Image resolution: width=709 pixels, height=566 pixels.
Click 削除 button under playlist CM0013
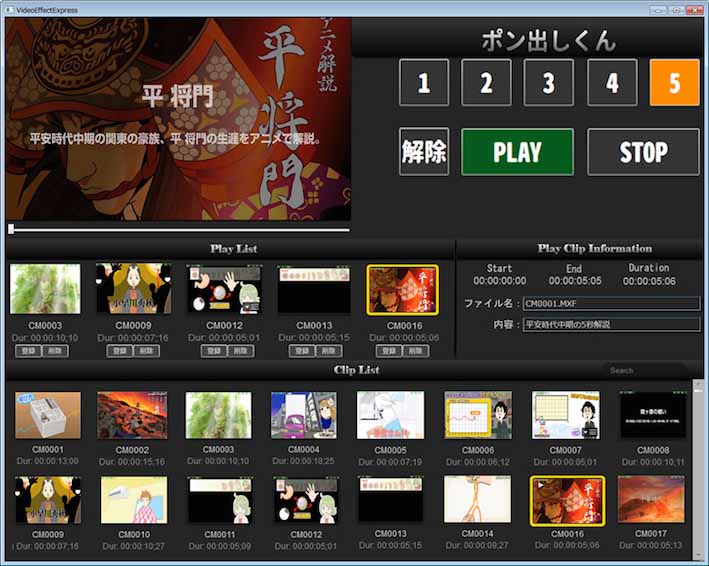(x=329, y=351)
